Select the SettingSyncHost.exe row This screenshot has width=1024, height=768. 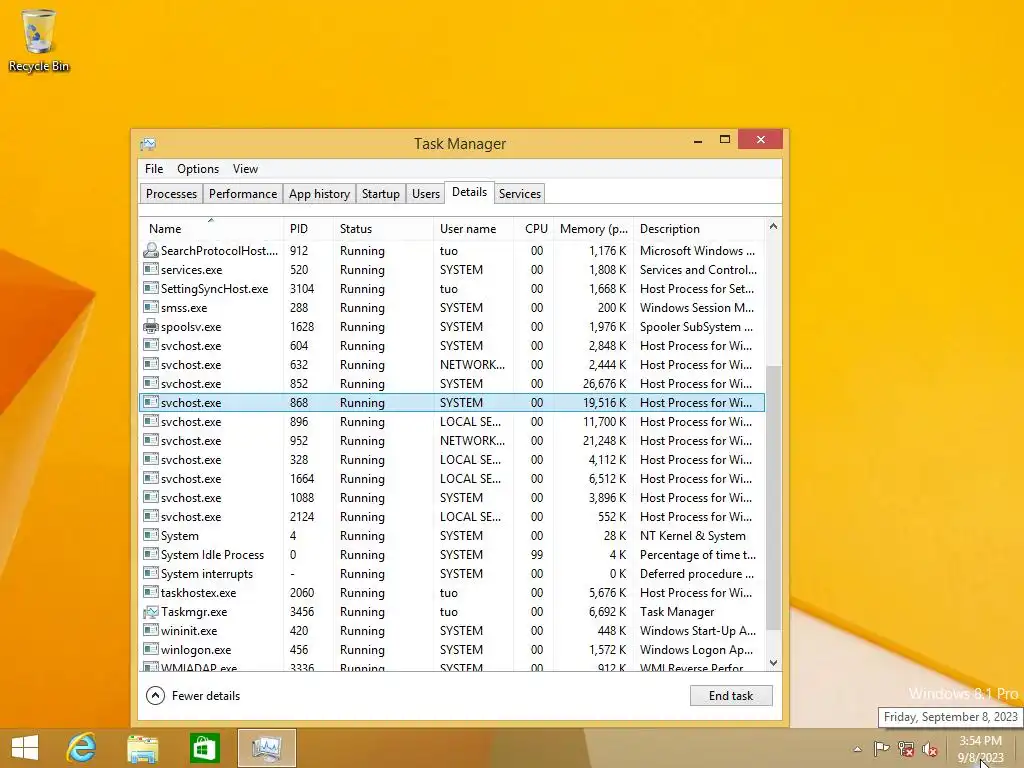coord(452,288)
